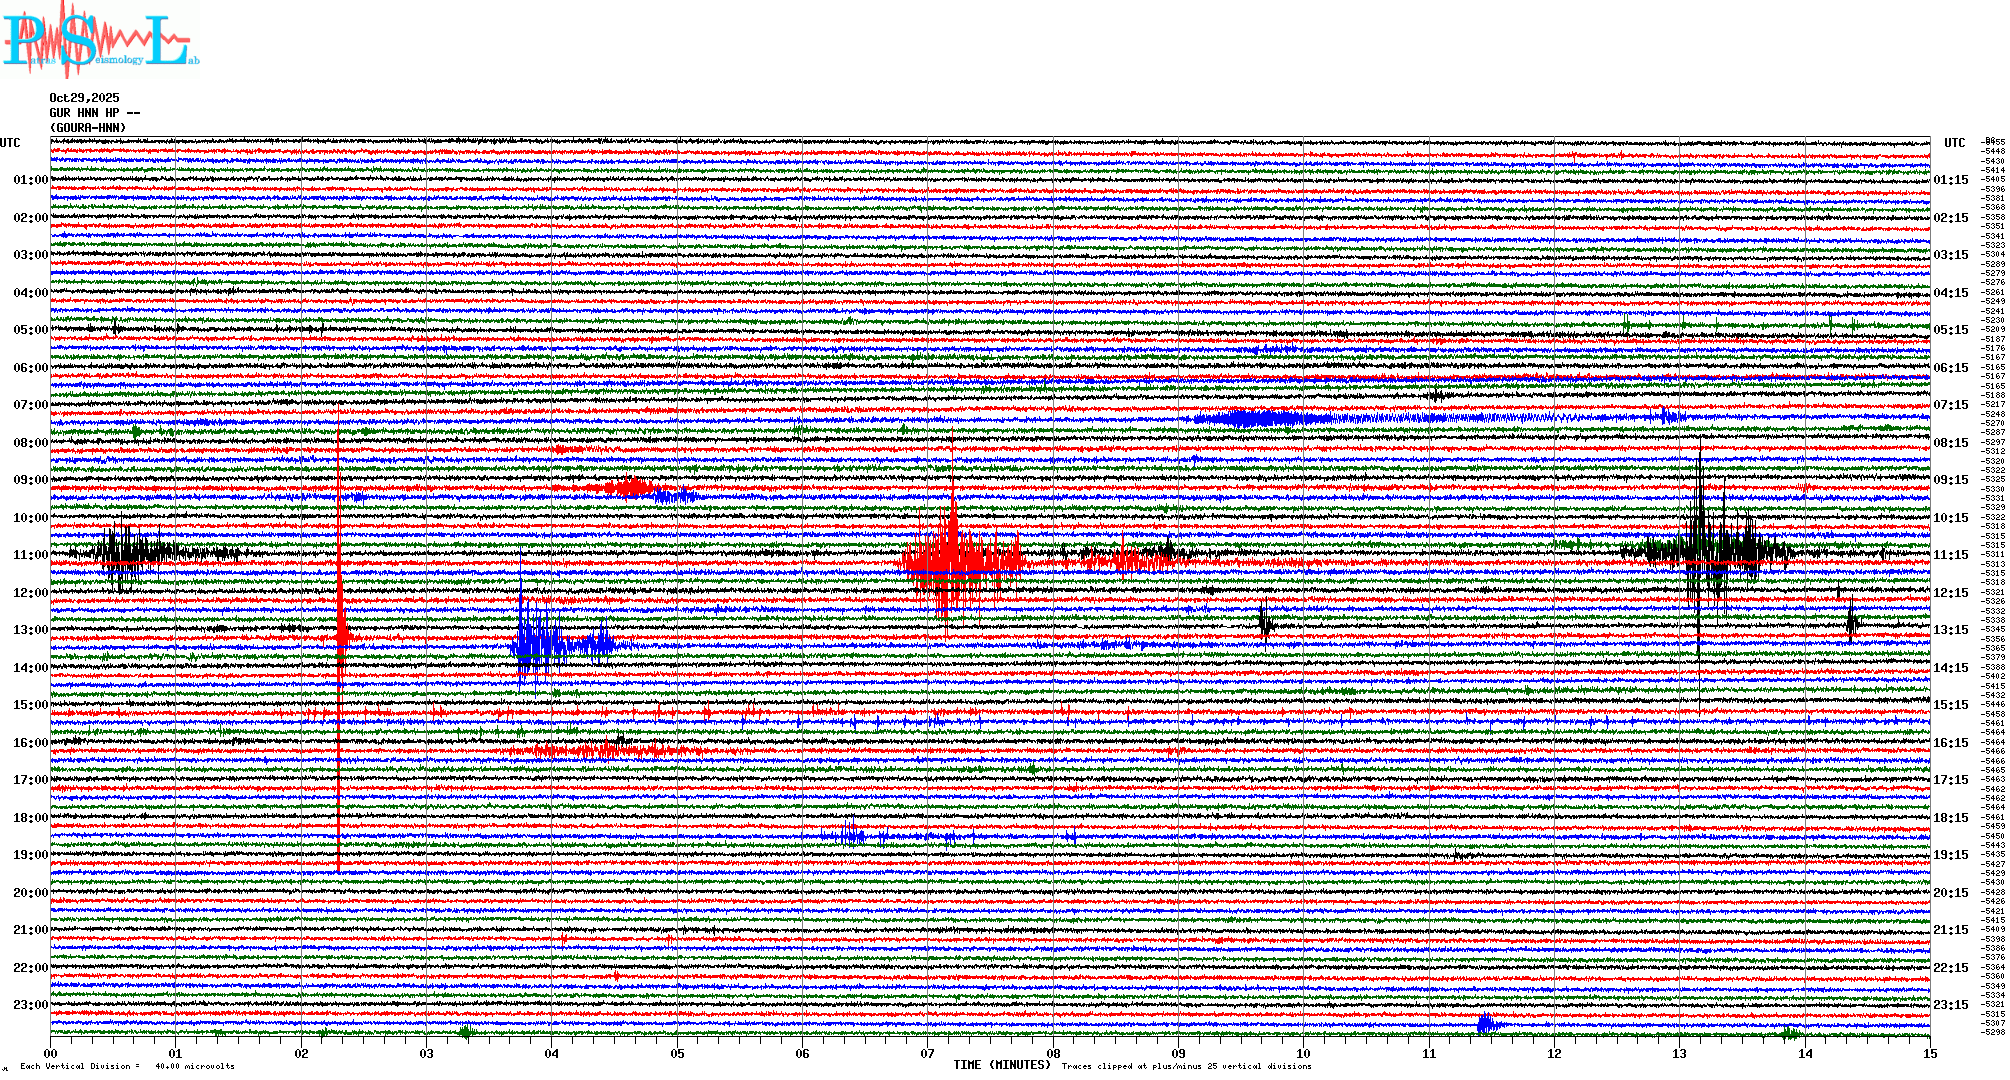Image resolution: width=2010 pixels, height=1080 pixels.
Task: Click the large red seismic event burst
Action: coord(955,563)
